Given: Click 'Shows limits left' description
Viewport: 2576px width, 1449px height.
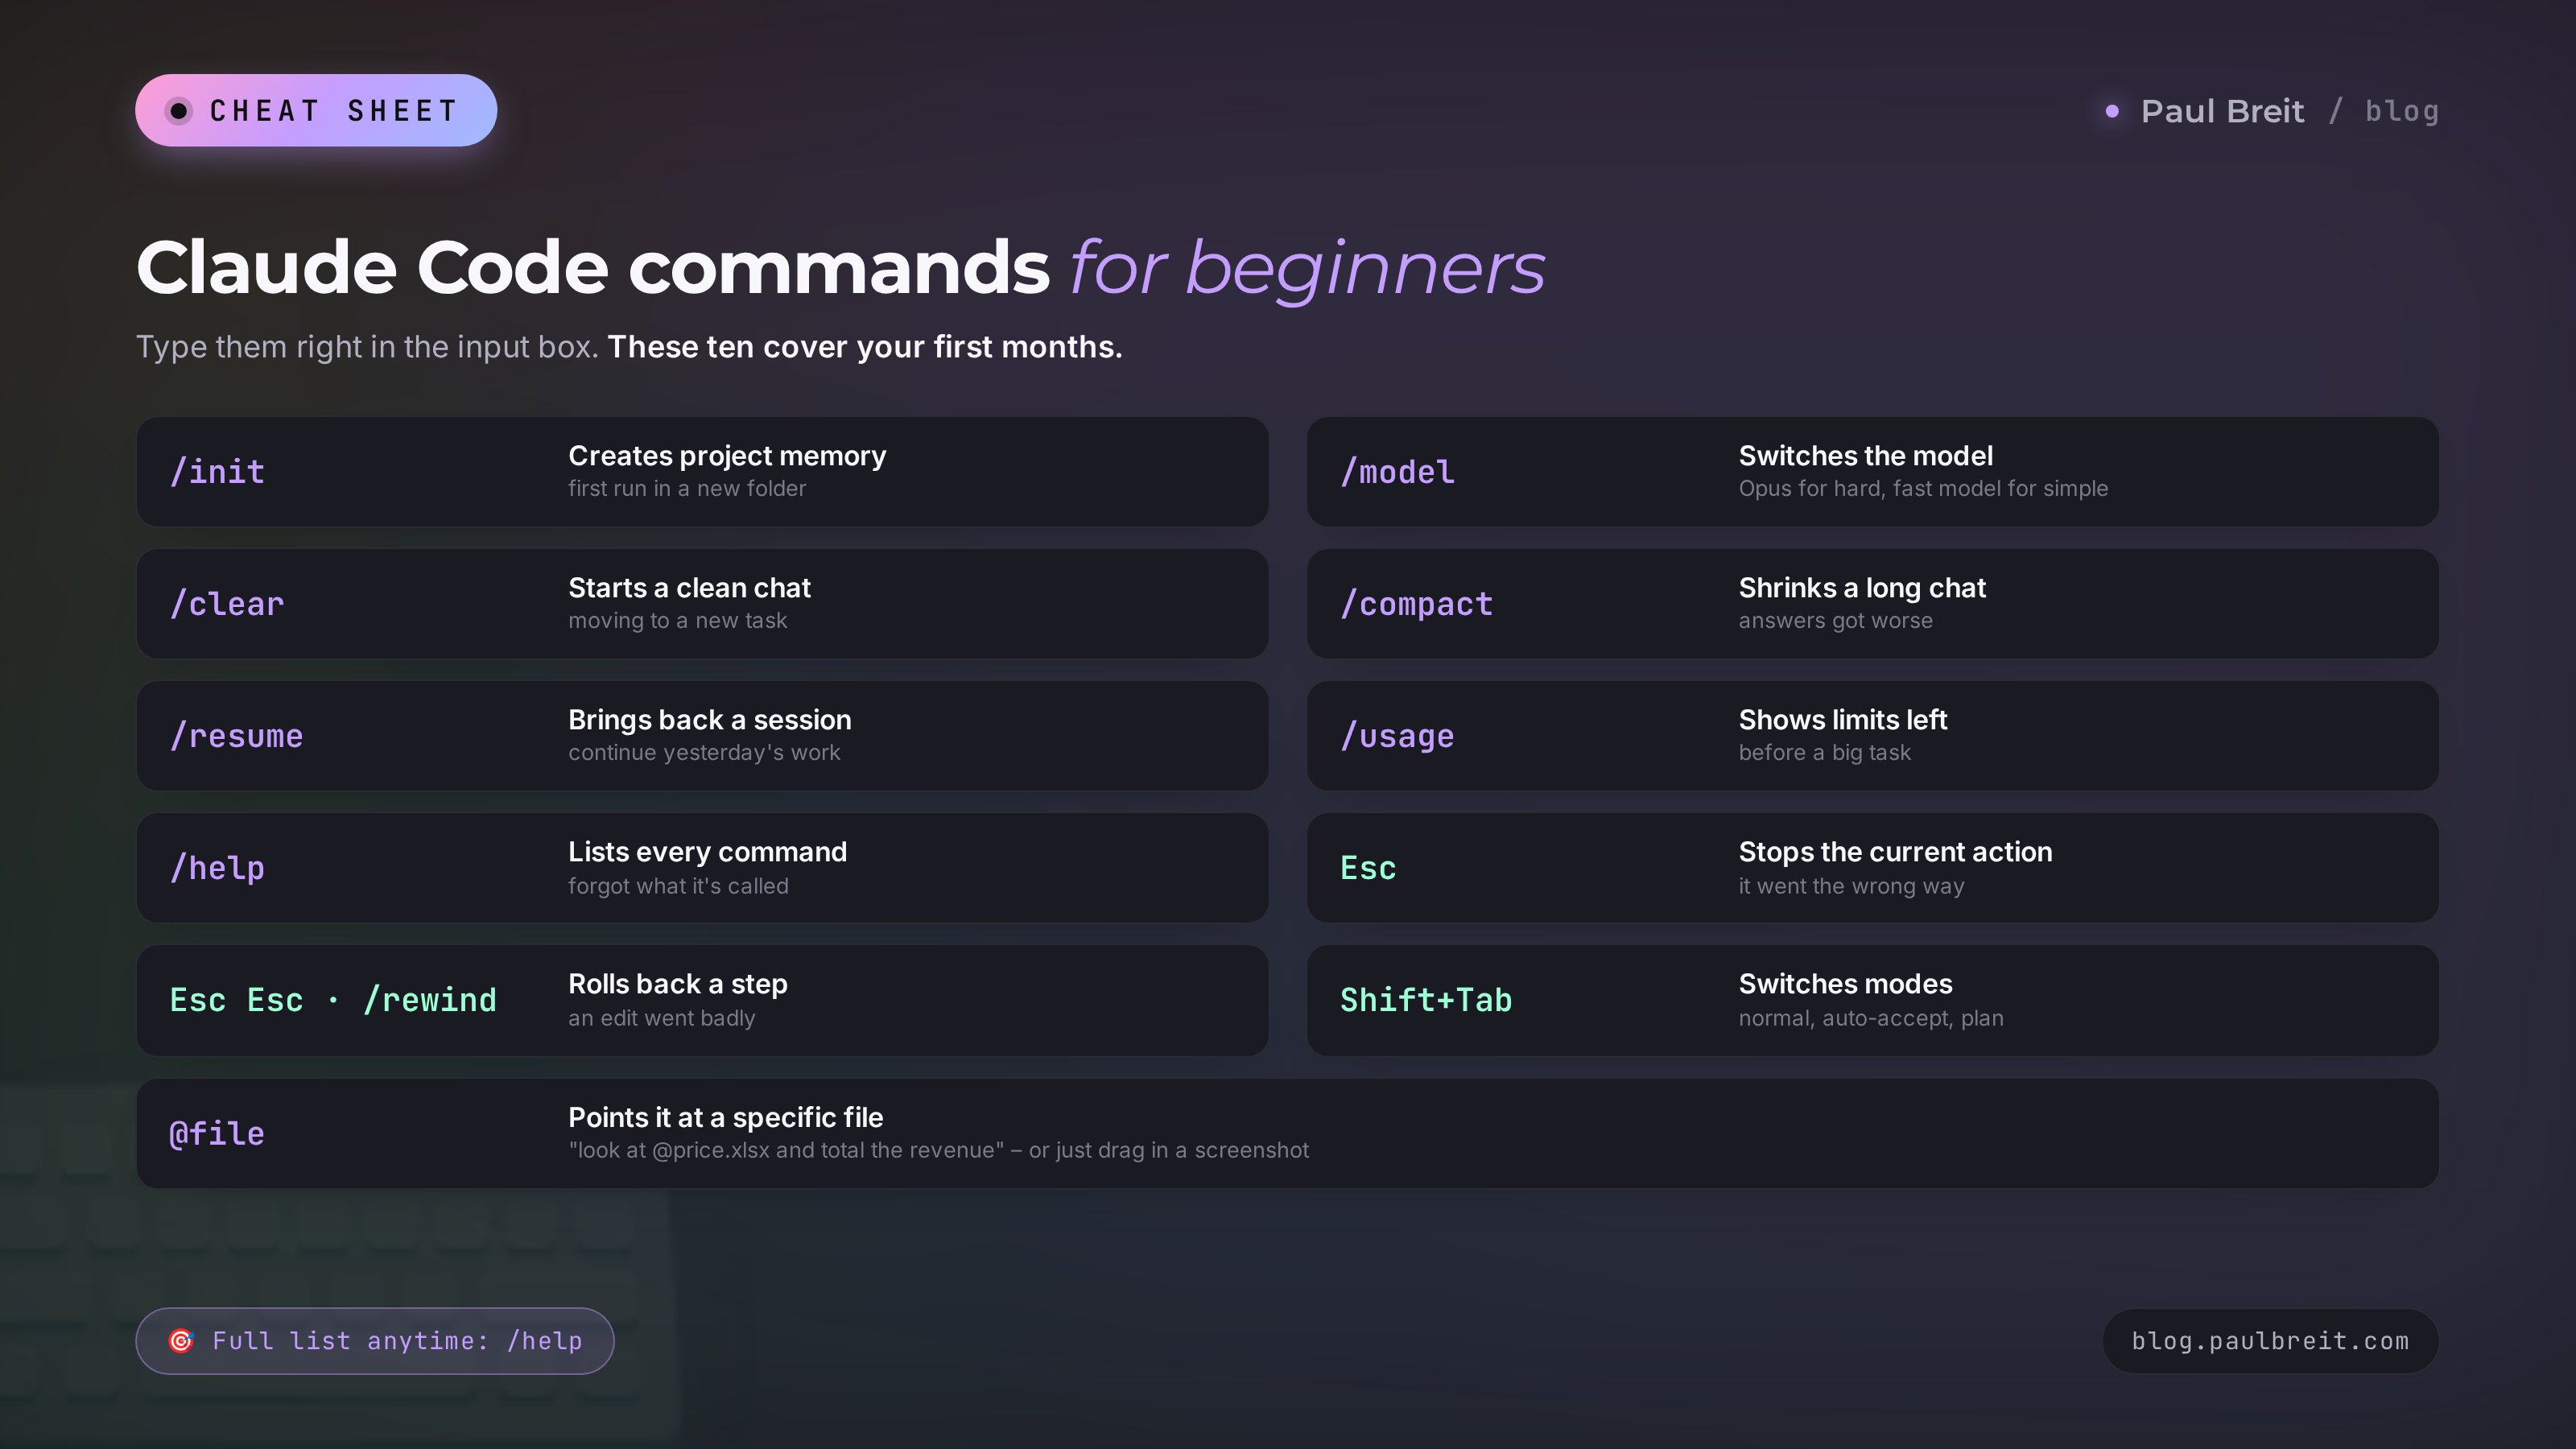Looking at the screenshot, I should click(1842, 720).
